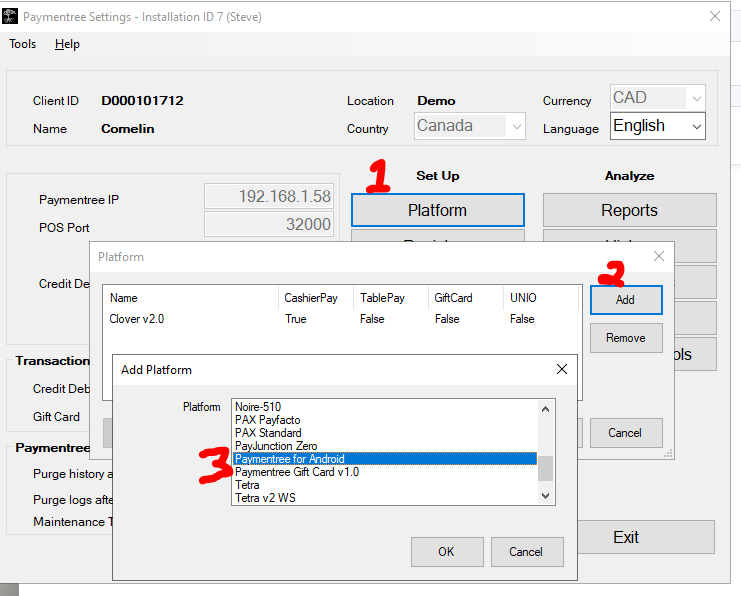Select Noire-510 in platform list
The width and height of the screenshot is (741, 596).
point(385,407)
